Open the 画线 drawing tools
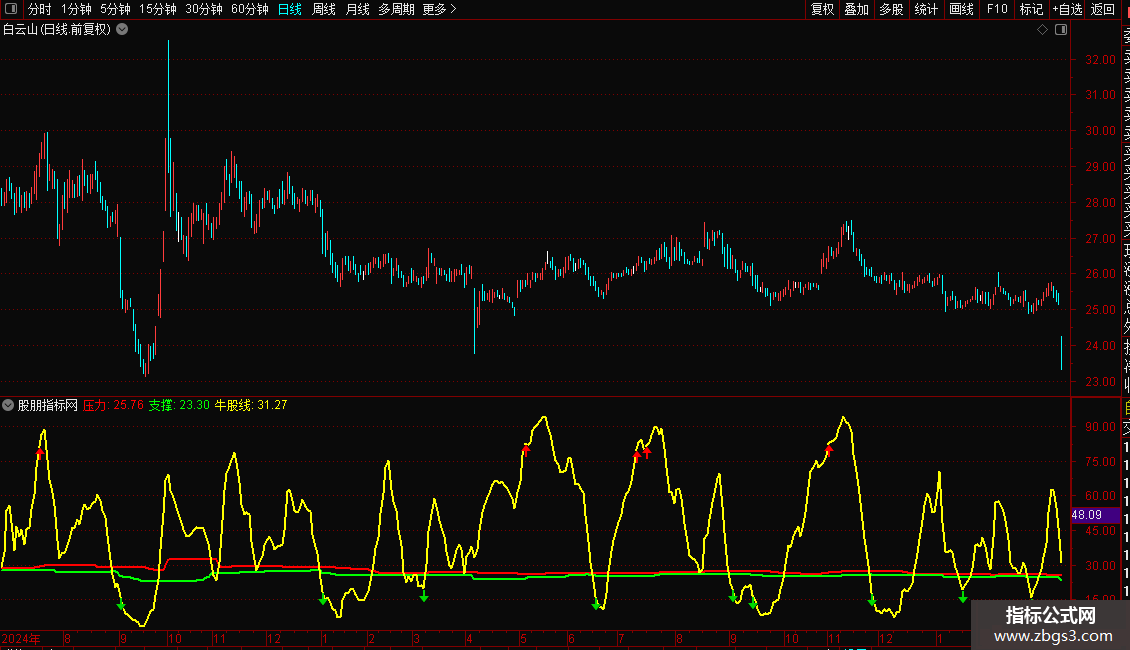 coord(961,9)
